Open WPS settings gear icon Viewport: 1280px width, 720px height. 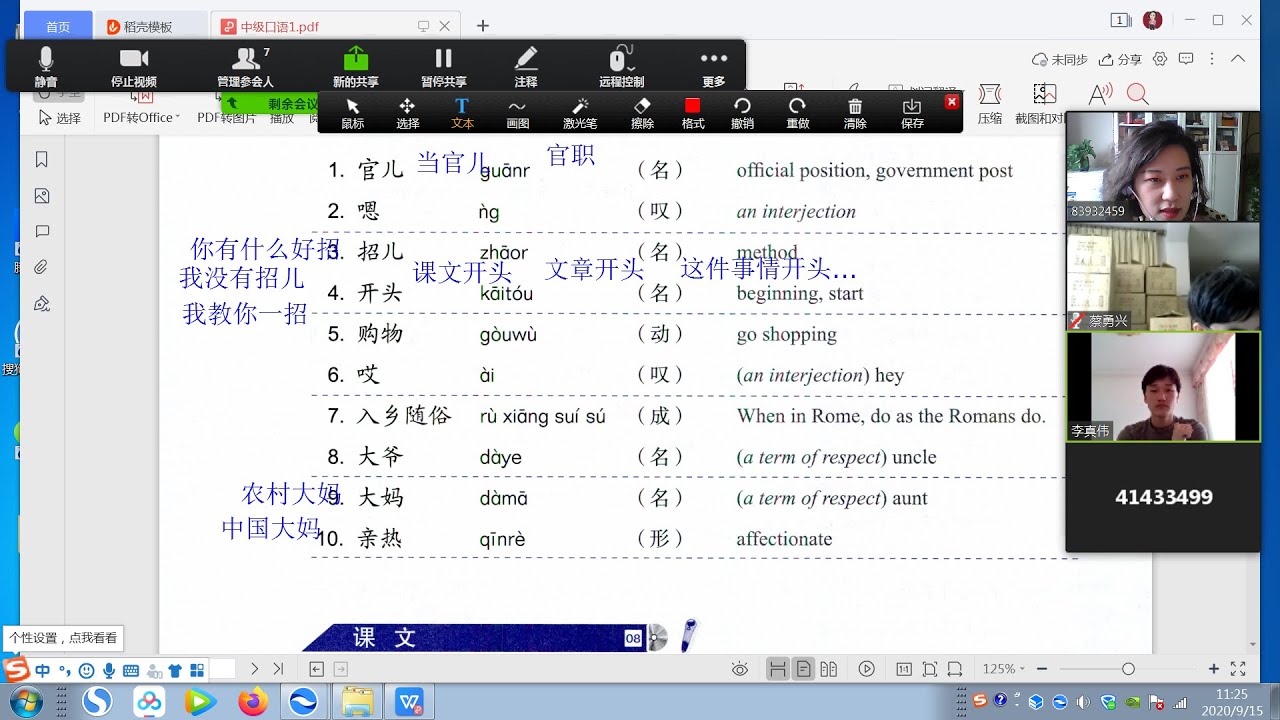[1160, 59]
